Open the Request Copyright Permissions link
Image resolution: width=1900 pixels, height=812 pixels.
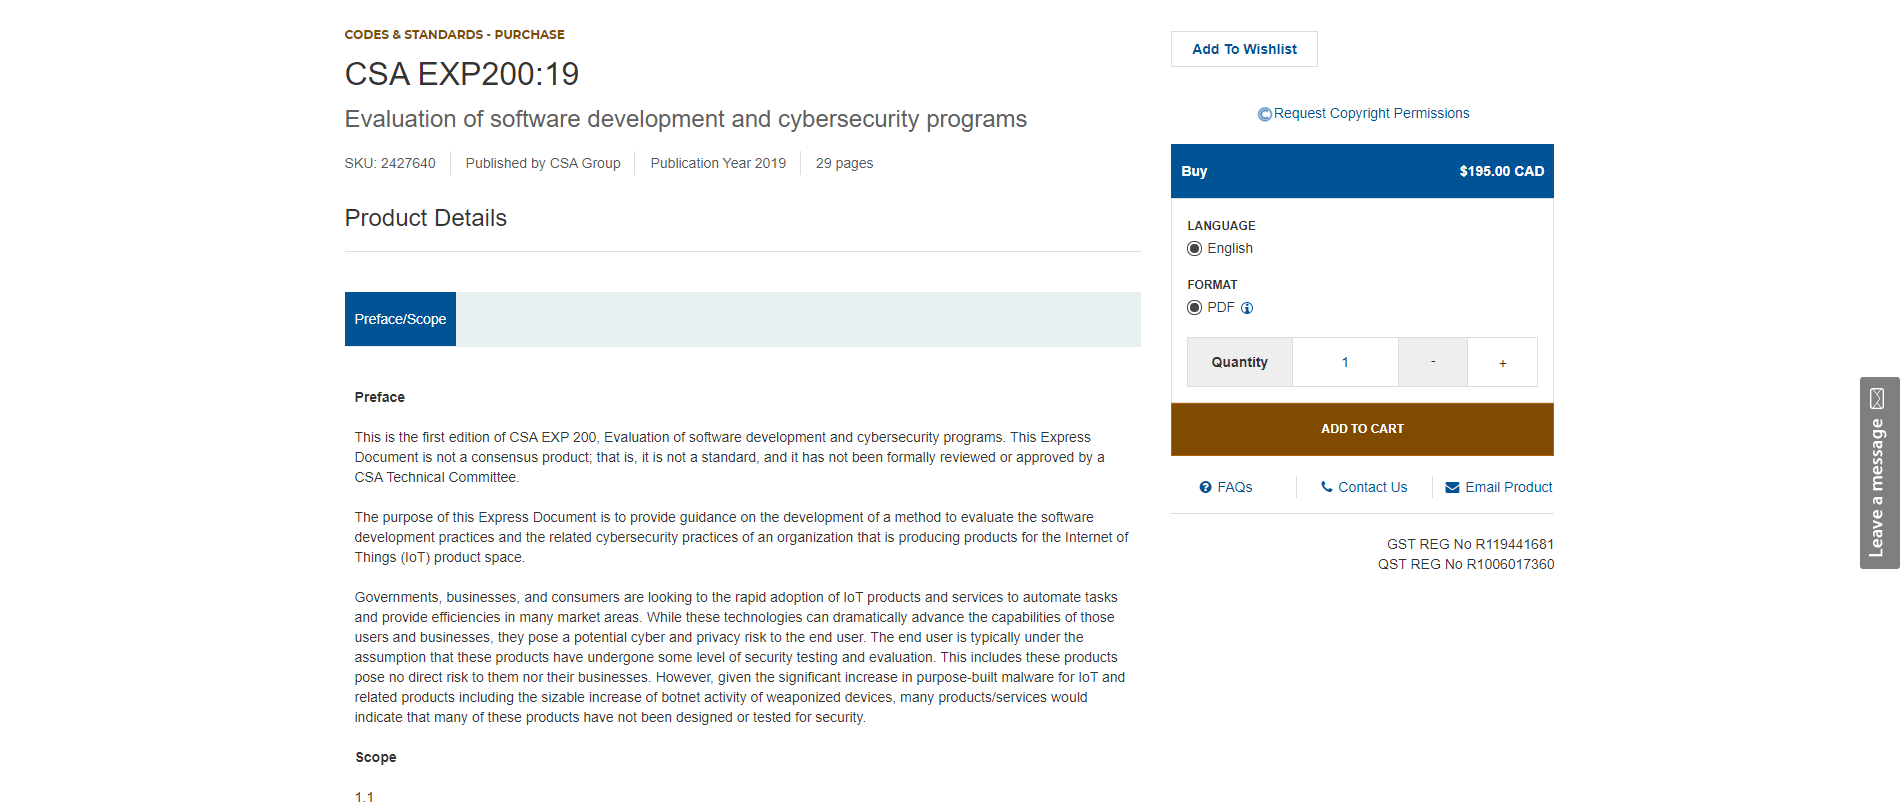tap(1371, 113)
